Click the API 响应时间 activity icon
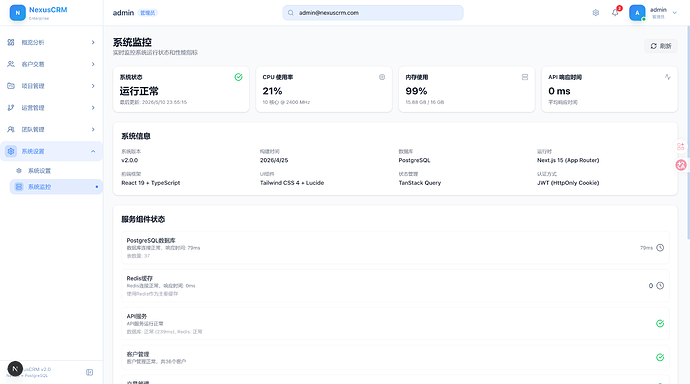This screenshot has width=690, height=384. point(668,77)
